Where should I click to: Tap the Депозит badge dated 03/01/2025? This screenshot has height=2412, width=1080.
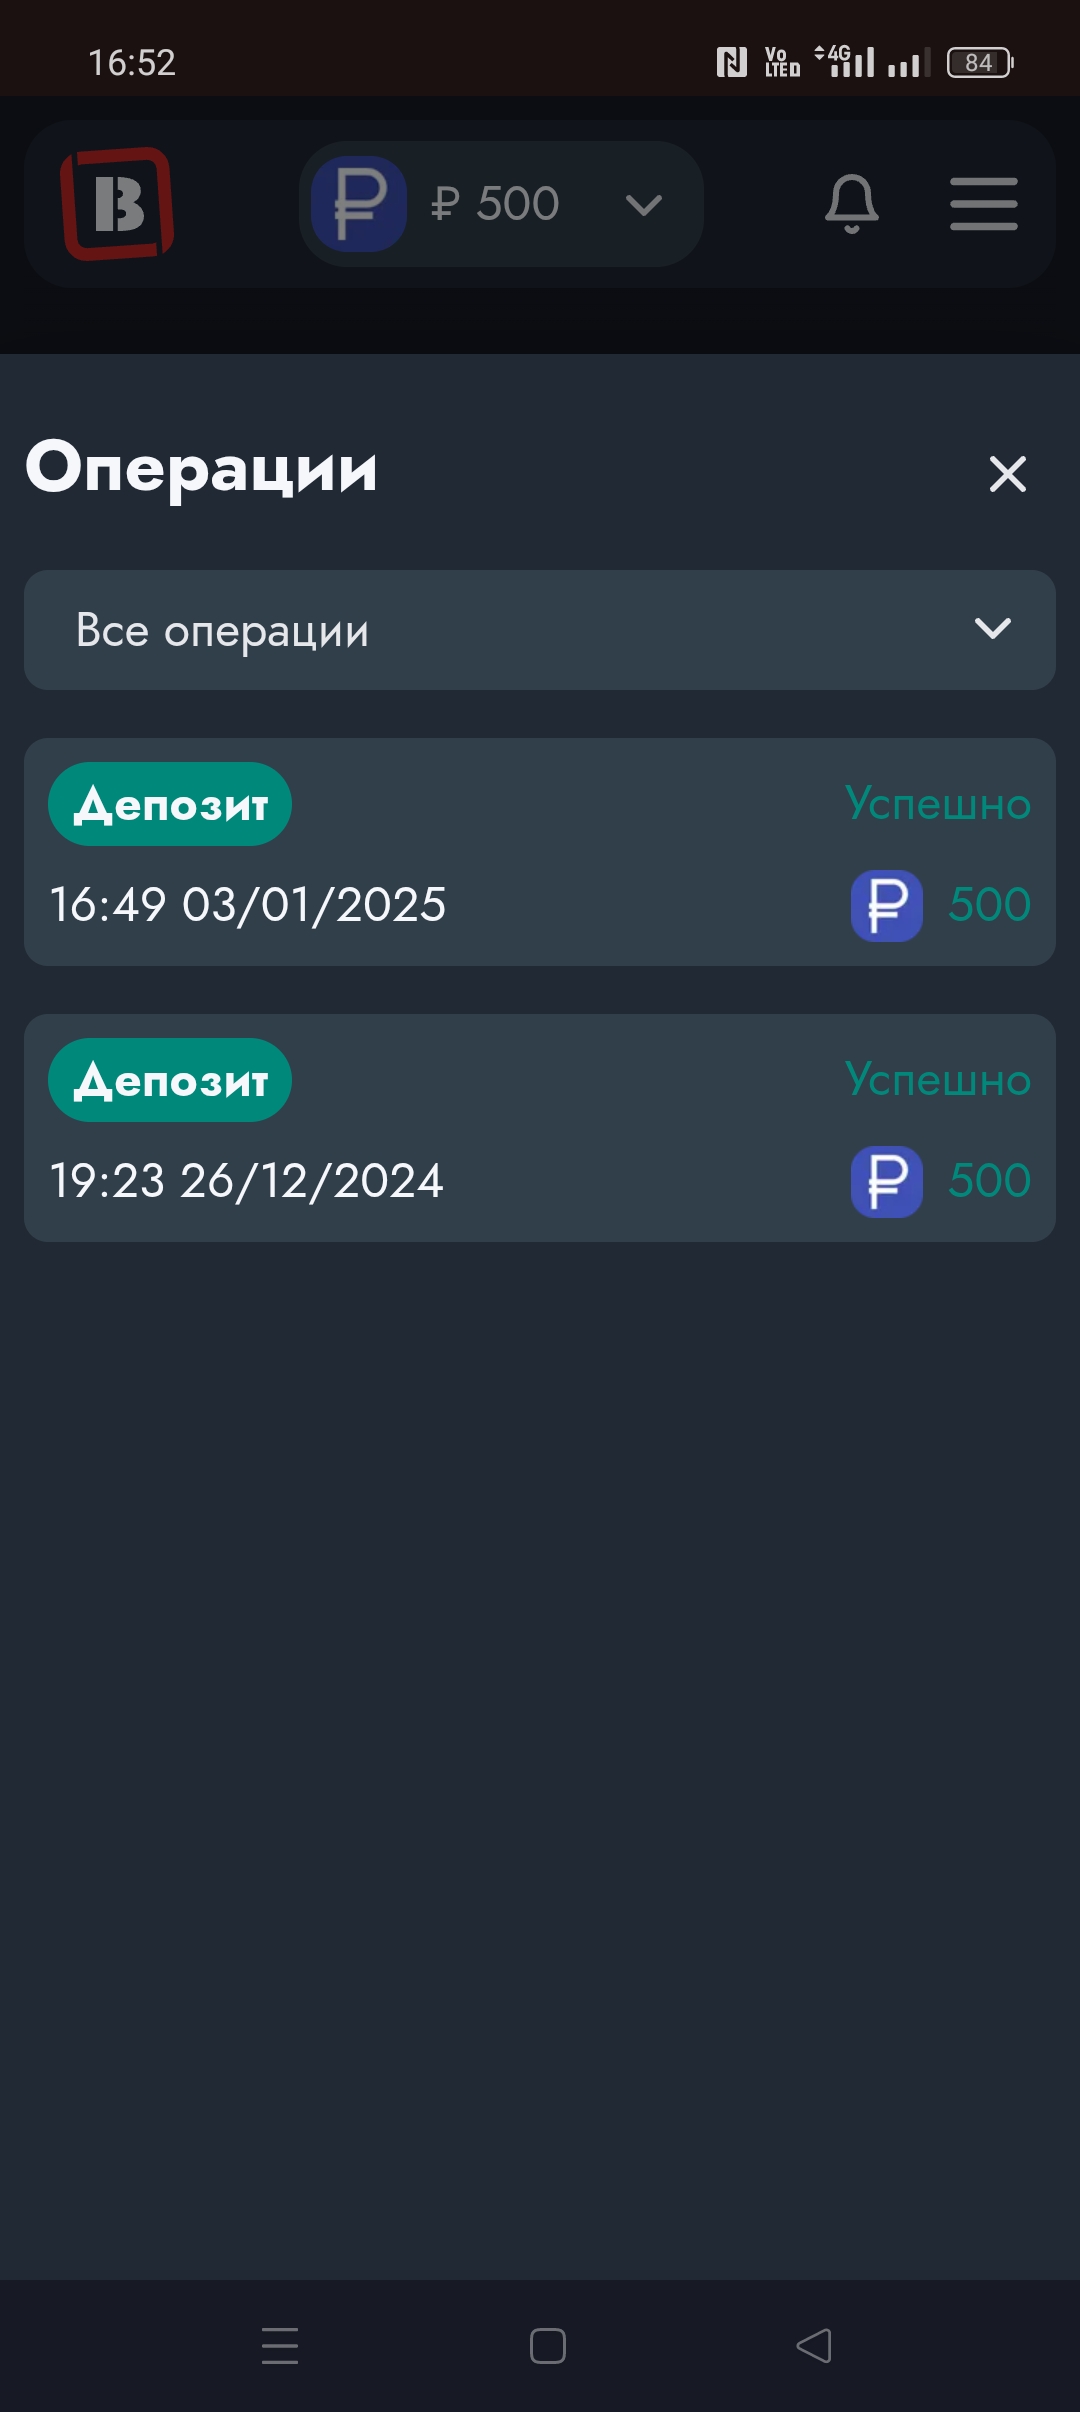tap(170, 804)
